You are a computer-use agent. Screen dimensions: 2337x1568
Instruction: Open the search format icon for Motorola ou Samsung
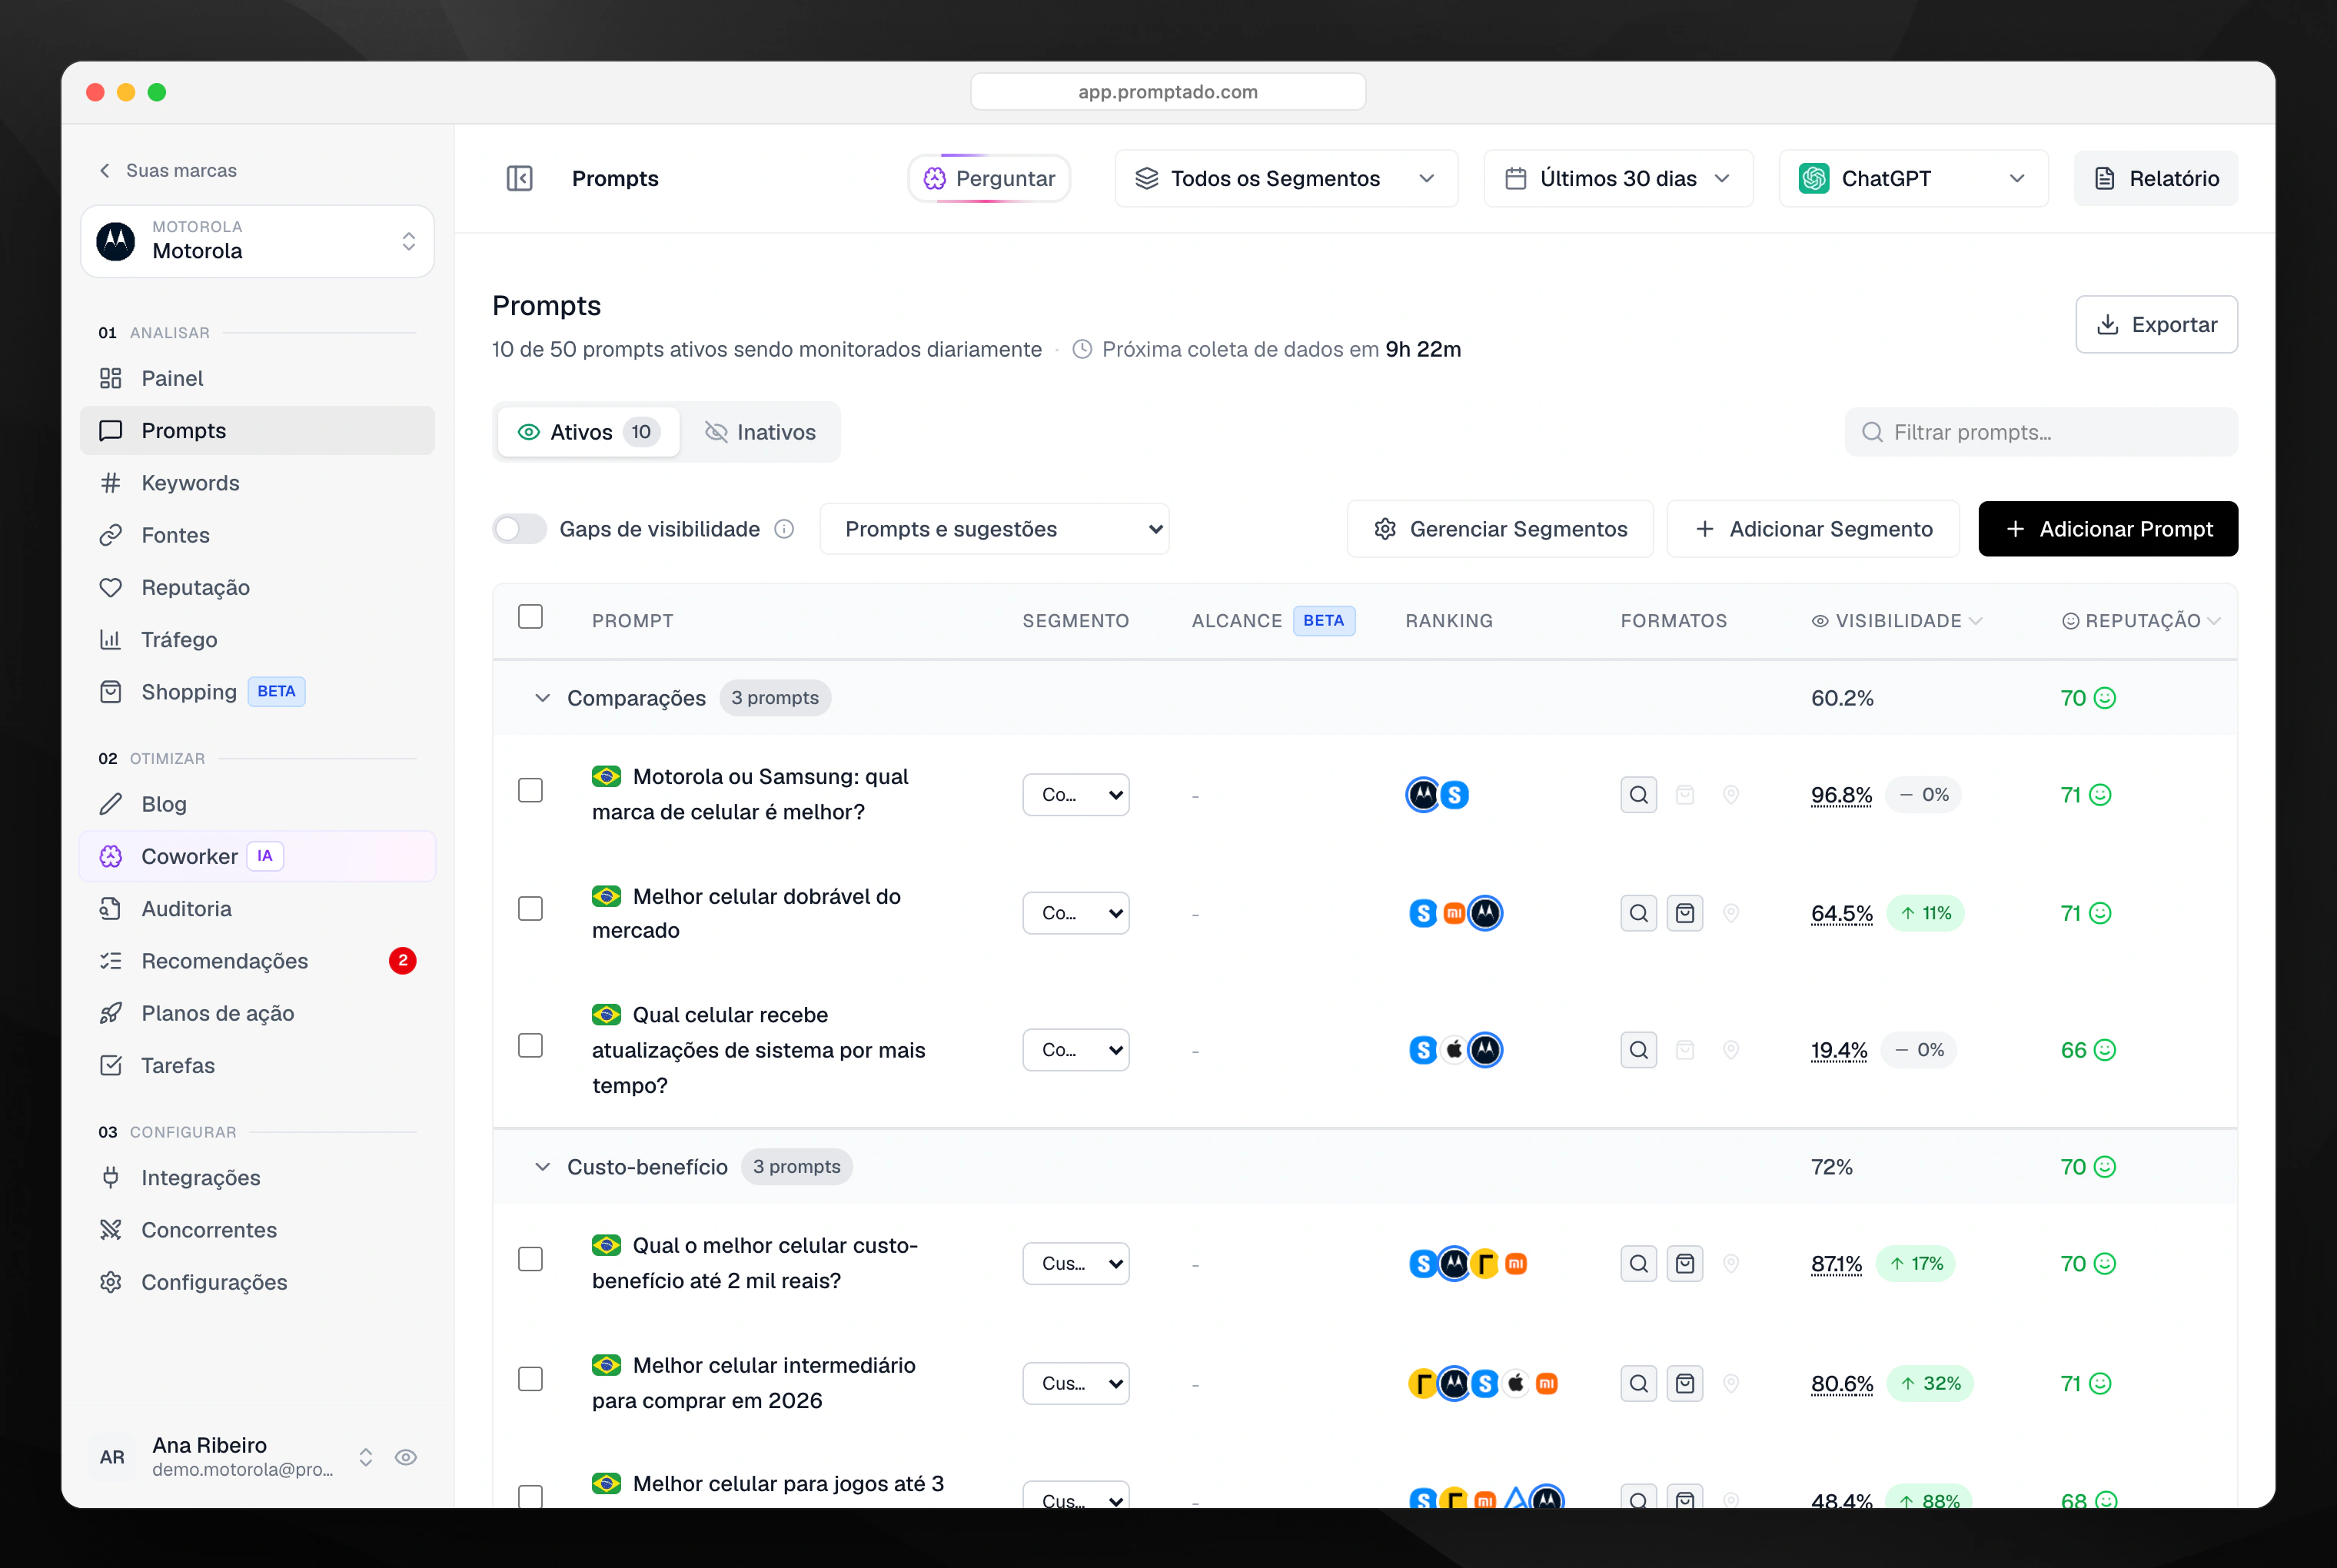pyautogui.click(x=1638, y=795)
